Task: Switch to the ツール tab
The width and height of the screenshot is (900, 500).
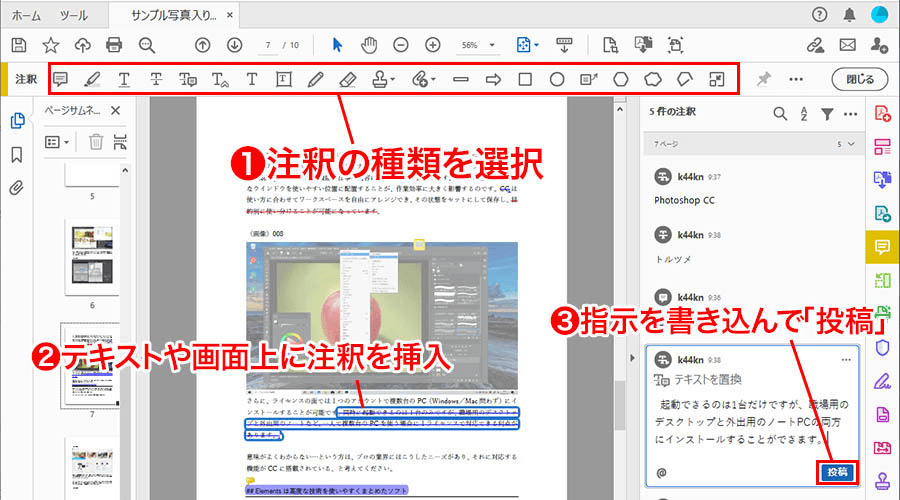Action: (74, 15)
